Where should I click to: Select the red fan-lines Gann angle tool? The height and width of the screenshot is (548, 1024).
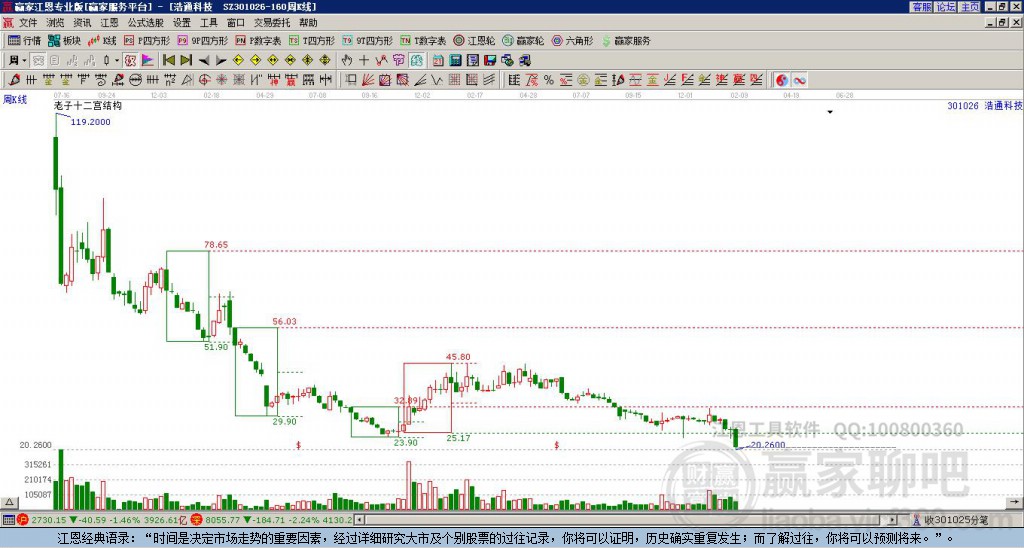coord(368,80)
